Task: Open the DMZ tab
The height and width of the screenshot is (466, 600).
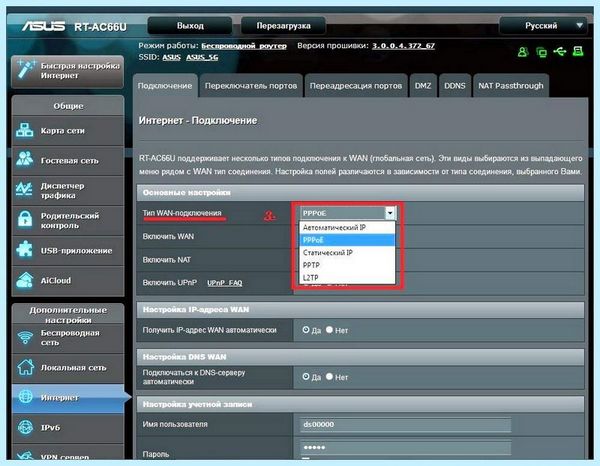Action: click(x=423, y=86)
